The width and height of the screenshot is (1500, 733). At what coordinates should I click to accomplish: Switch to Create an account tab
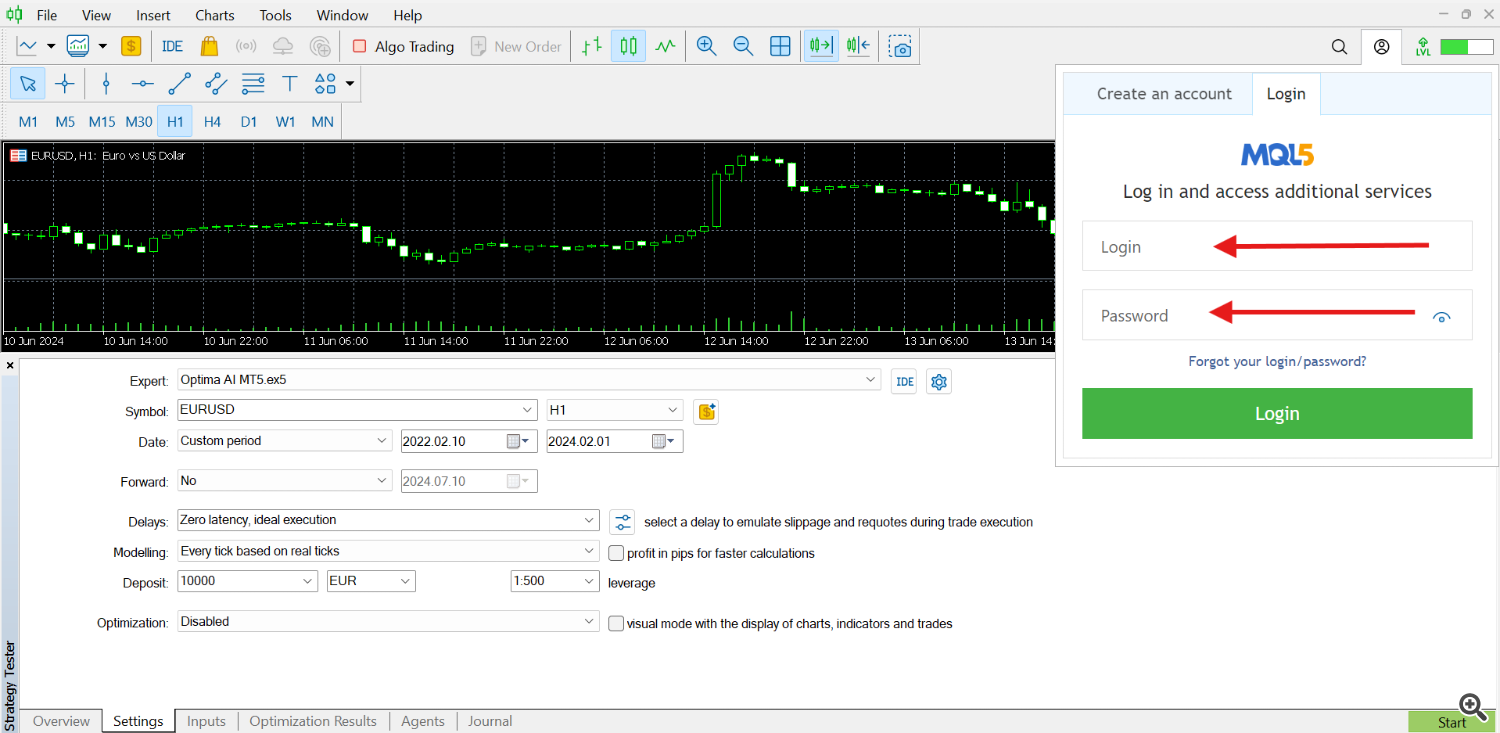[1164, 94]
